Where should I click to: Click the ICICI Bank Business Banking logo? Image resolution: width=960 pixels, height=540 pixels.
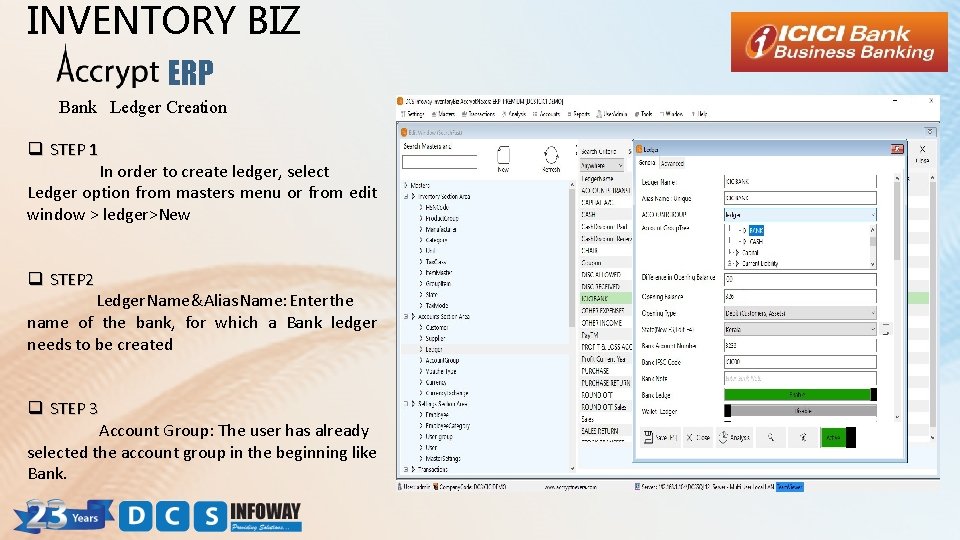(x=839, y=42)
